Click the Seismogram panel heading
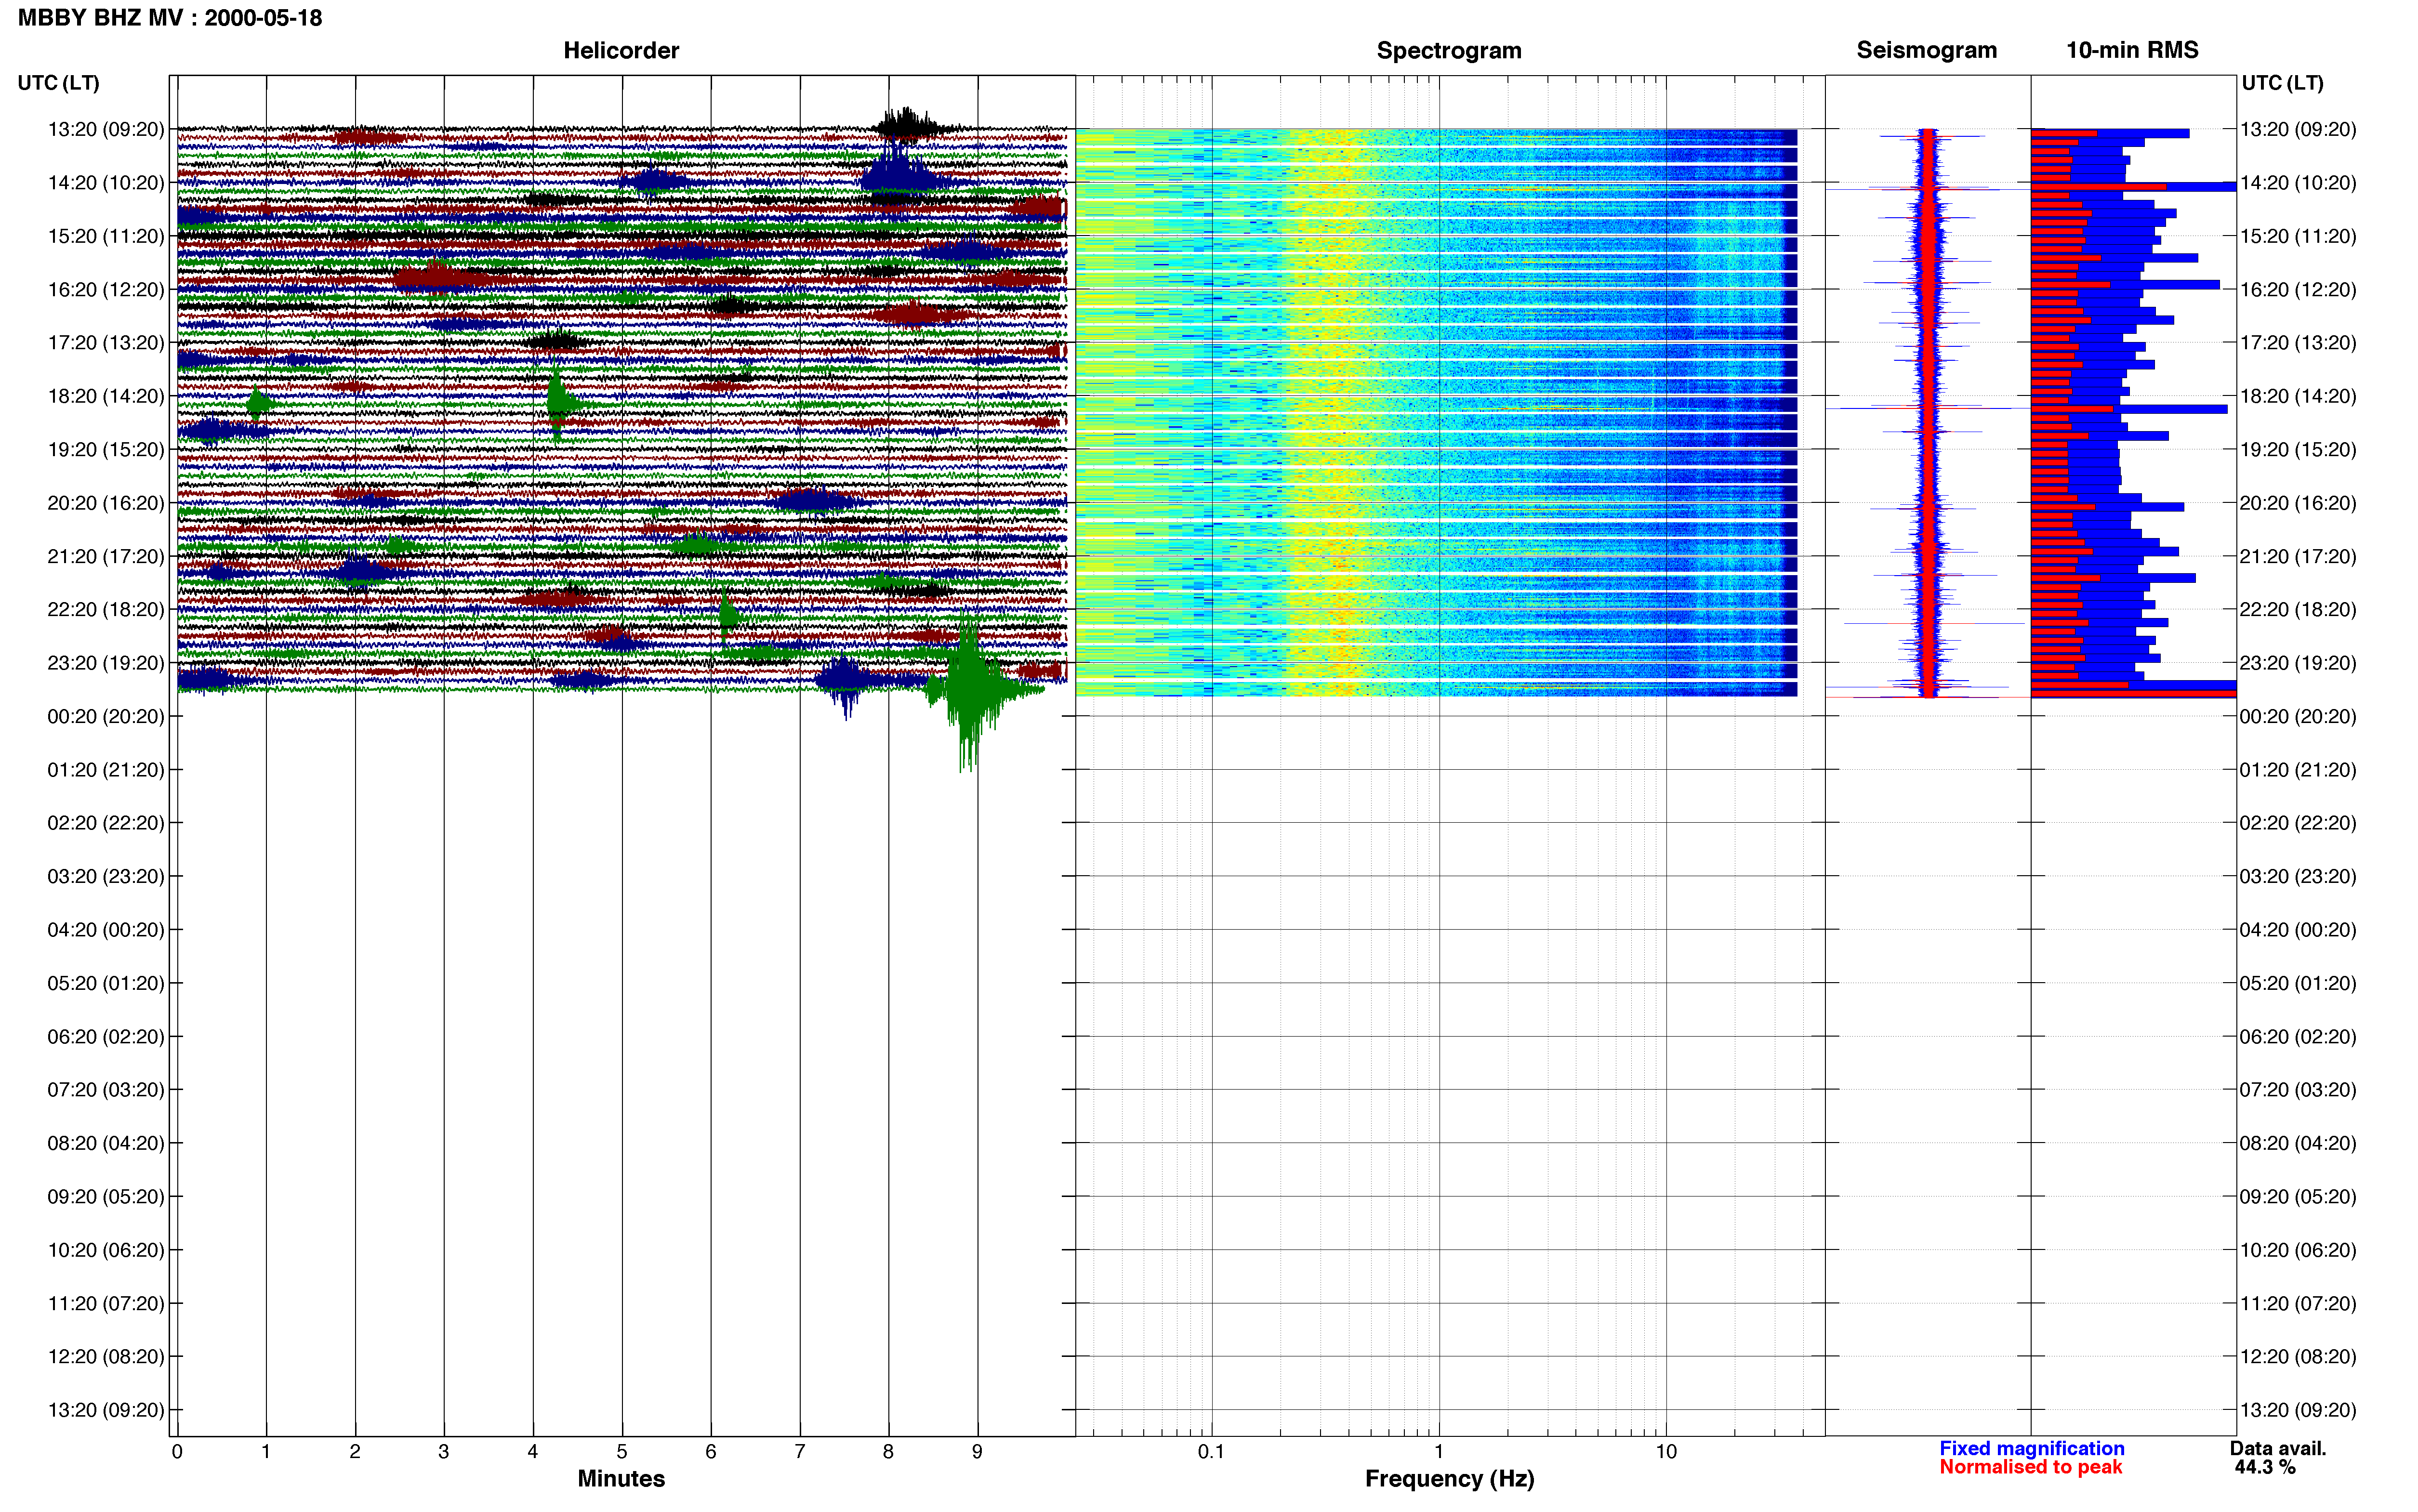 (x=1926, y=50)
